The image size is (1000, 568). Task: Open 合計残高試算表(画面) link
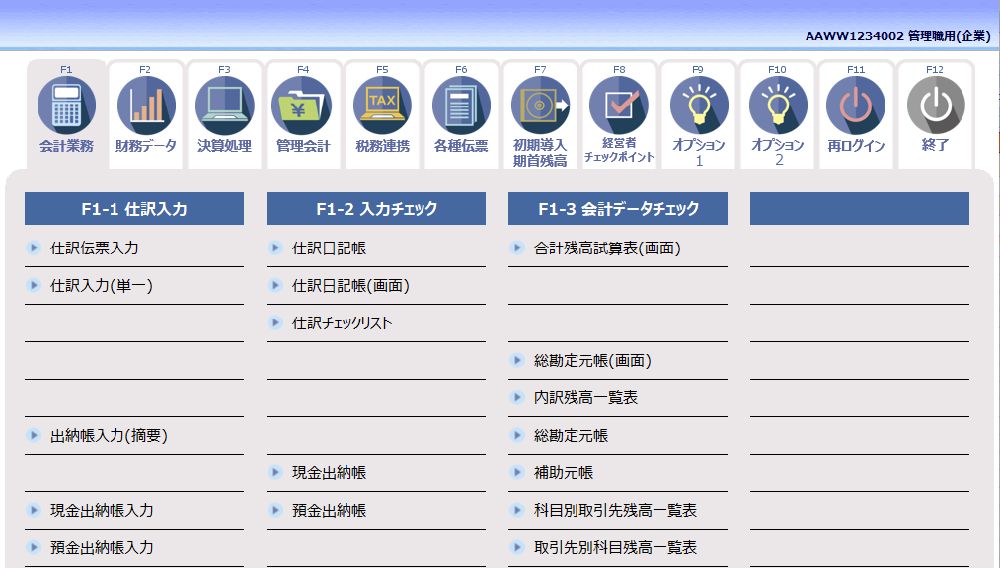click(607, 248)
